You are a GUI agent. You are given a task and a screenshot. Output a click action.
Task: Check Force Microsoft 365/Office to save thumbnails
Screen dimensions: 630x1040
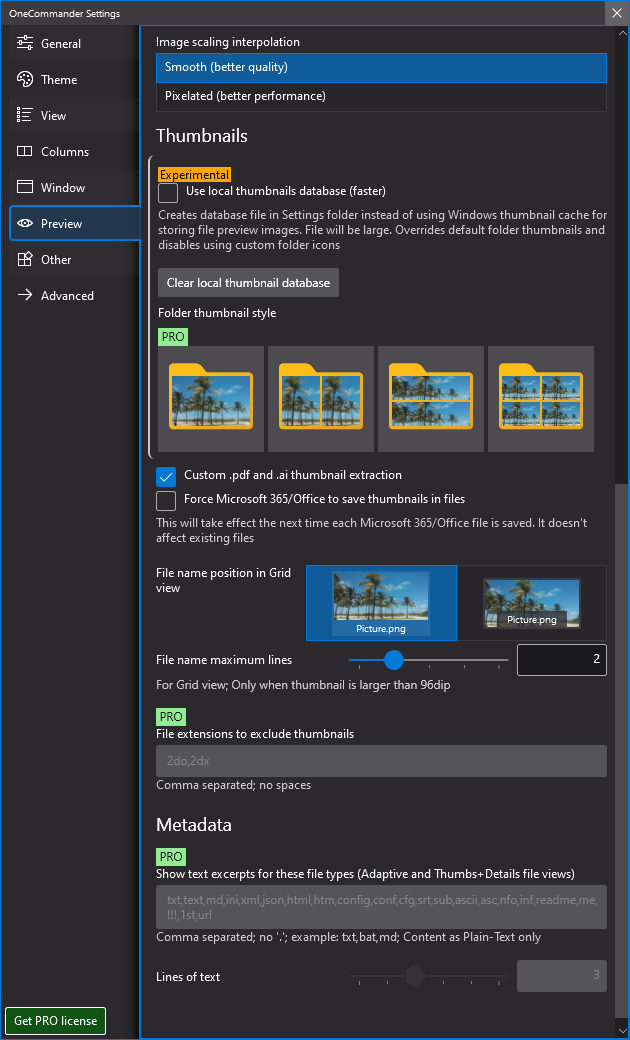point(166,499)
